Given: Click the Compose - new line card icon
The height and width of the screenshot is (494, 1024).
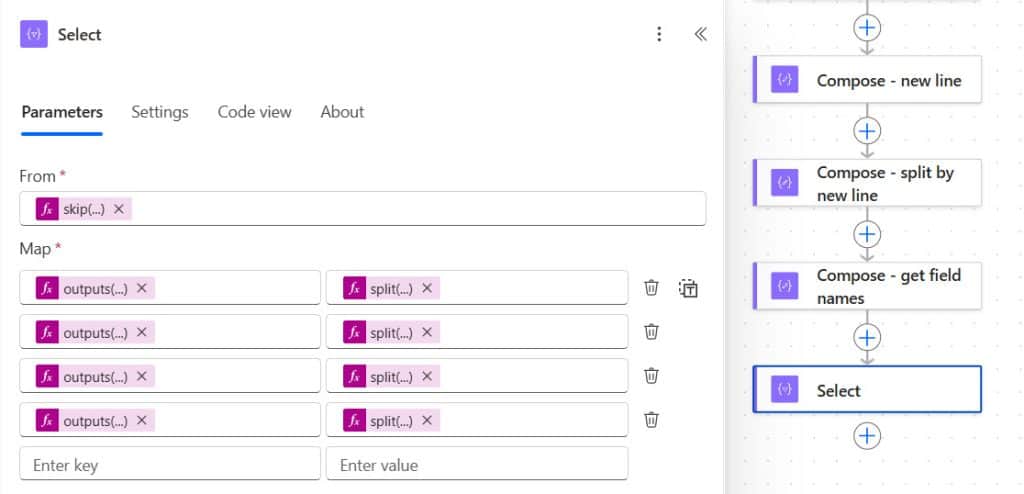Looking at the screenshot, I should point(784,80).
